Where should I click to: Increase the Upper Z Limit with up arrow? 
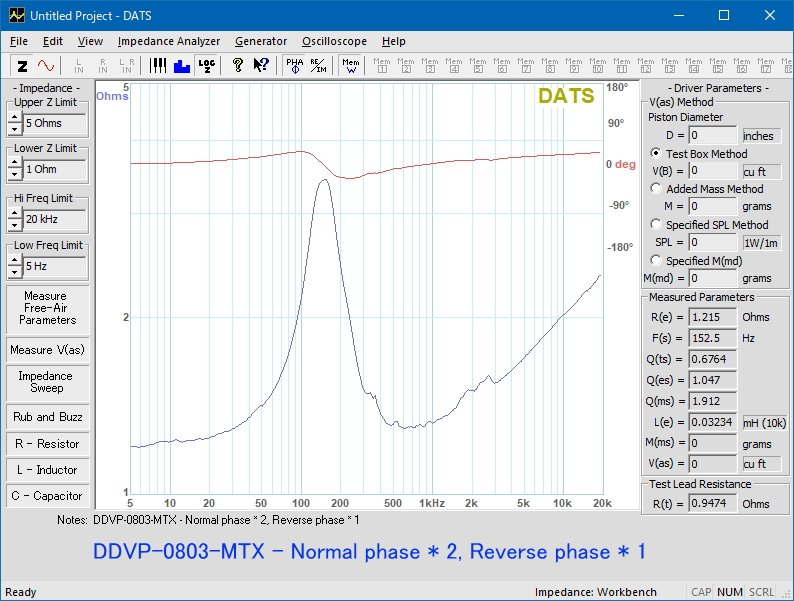tap(15, 117)
